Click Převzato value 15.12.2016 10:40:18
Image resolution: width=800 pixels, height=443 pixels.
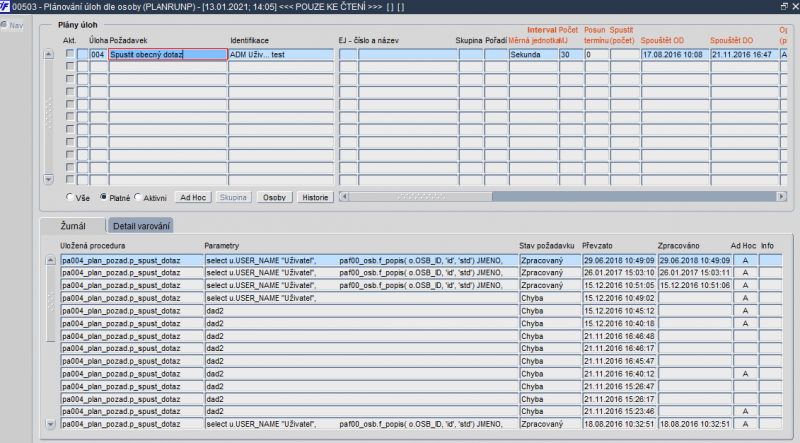[619, 323]
